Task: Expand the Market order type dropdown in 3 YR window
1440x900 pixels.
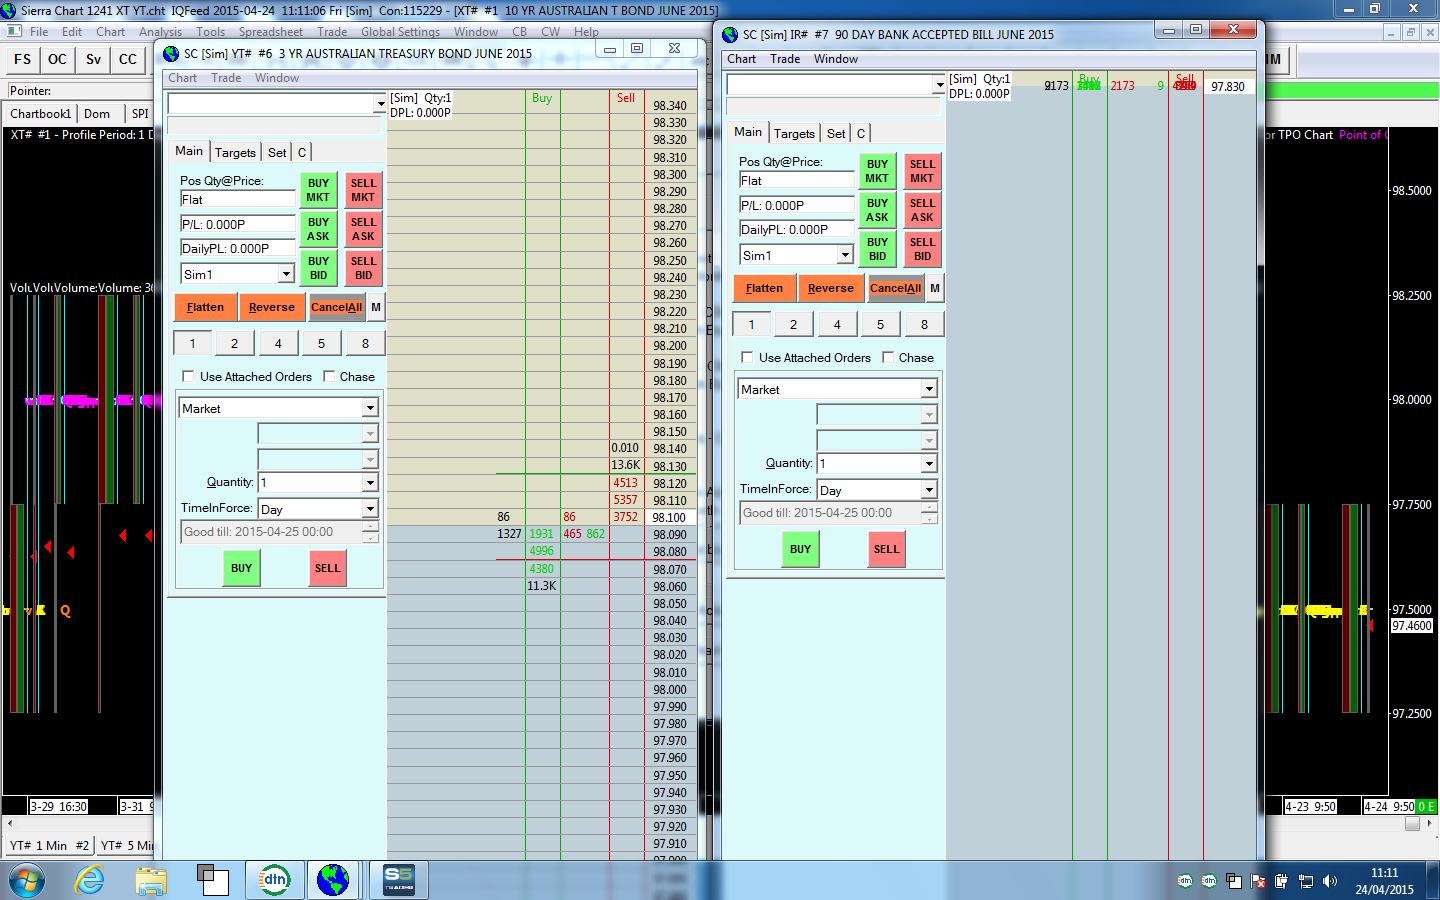Action: click(370, 408)
